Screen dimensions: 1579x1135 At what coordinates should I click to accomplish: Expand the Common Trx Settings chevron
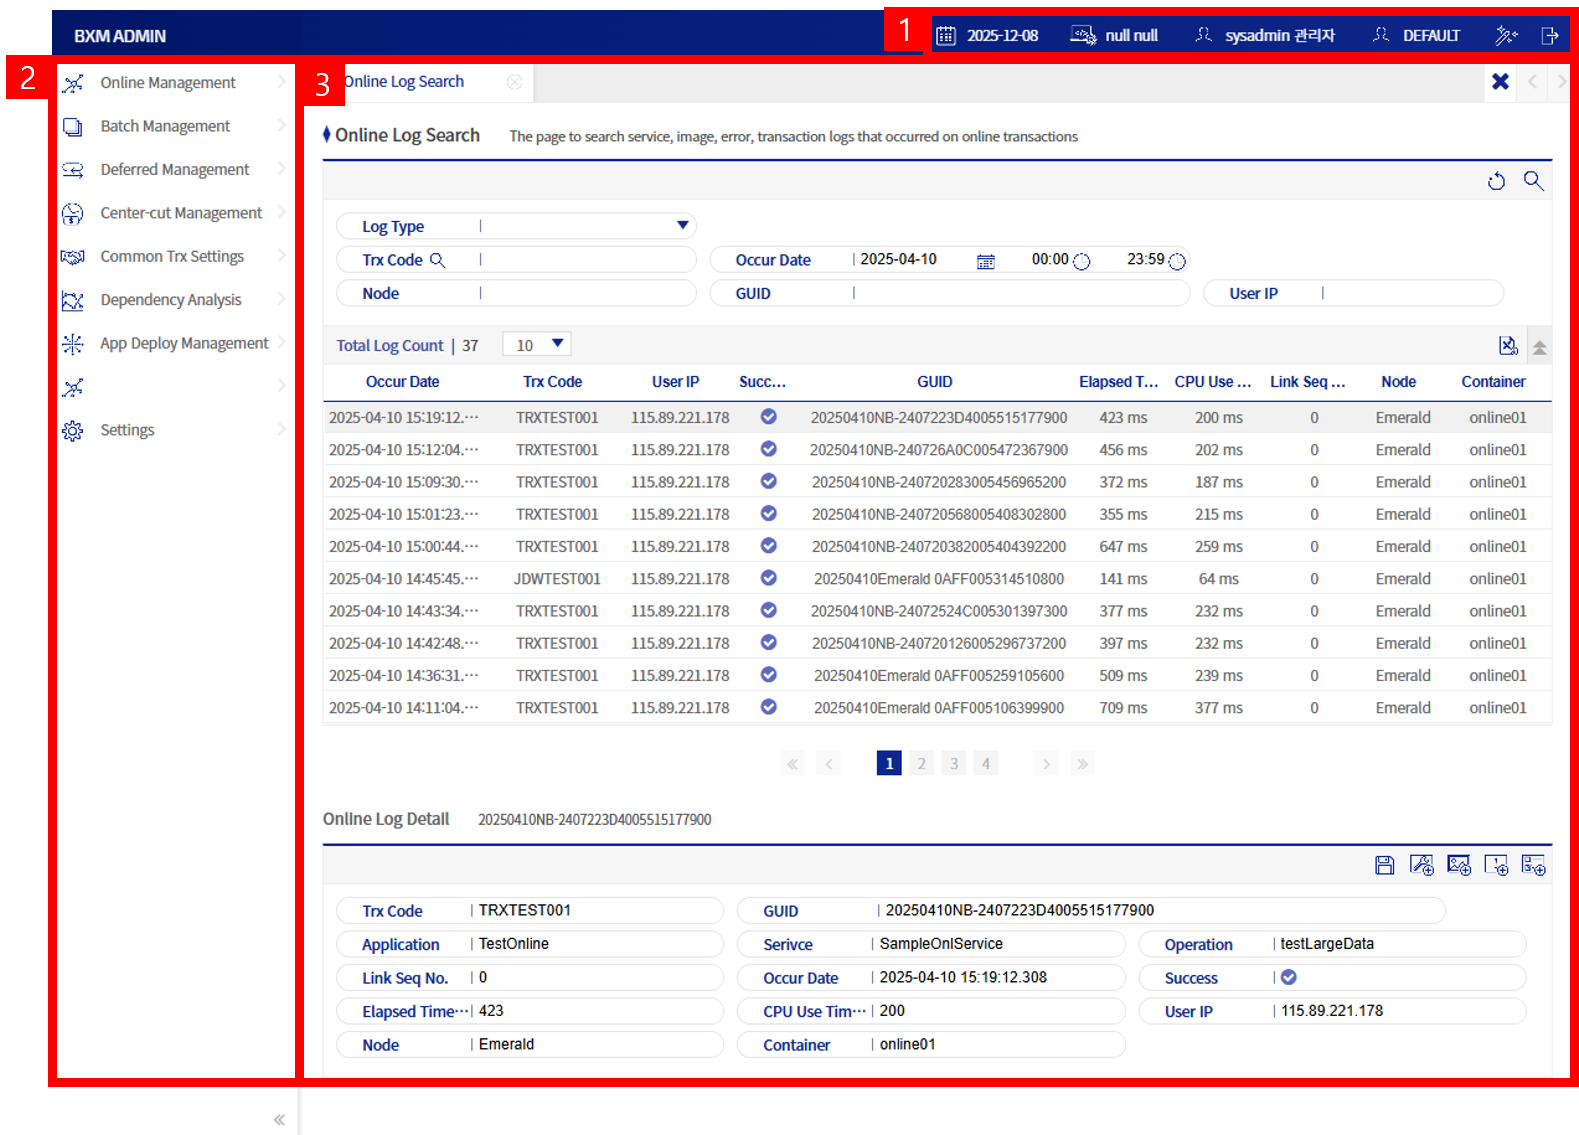281,256
